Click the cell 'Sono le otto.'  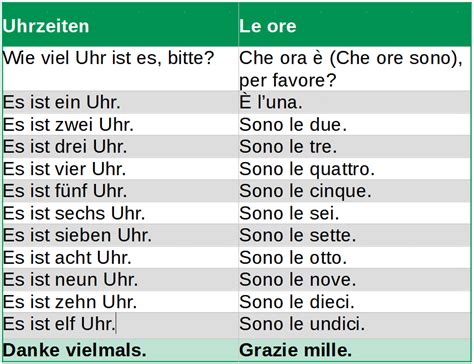[x=355, y=257]
